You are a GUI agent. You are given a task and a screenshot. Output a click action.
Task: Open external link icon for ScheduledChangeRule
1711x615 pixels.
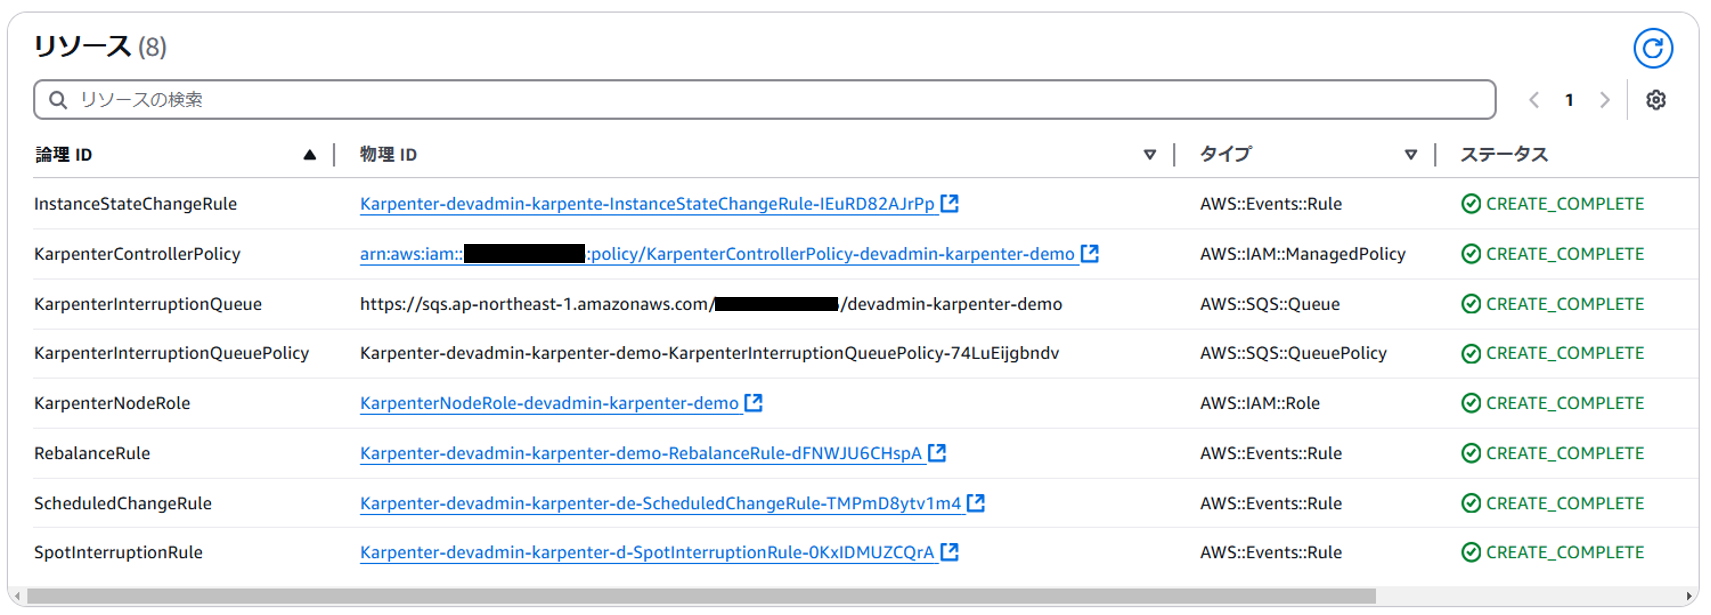(x=976, y=502)
